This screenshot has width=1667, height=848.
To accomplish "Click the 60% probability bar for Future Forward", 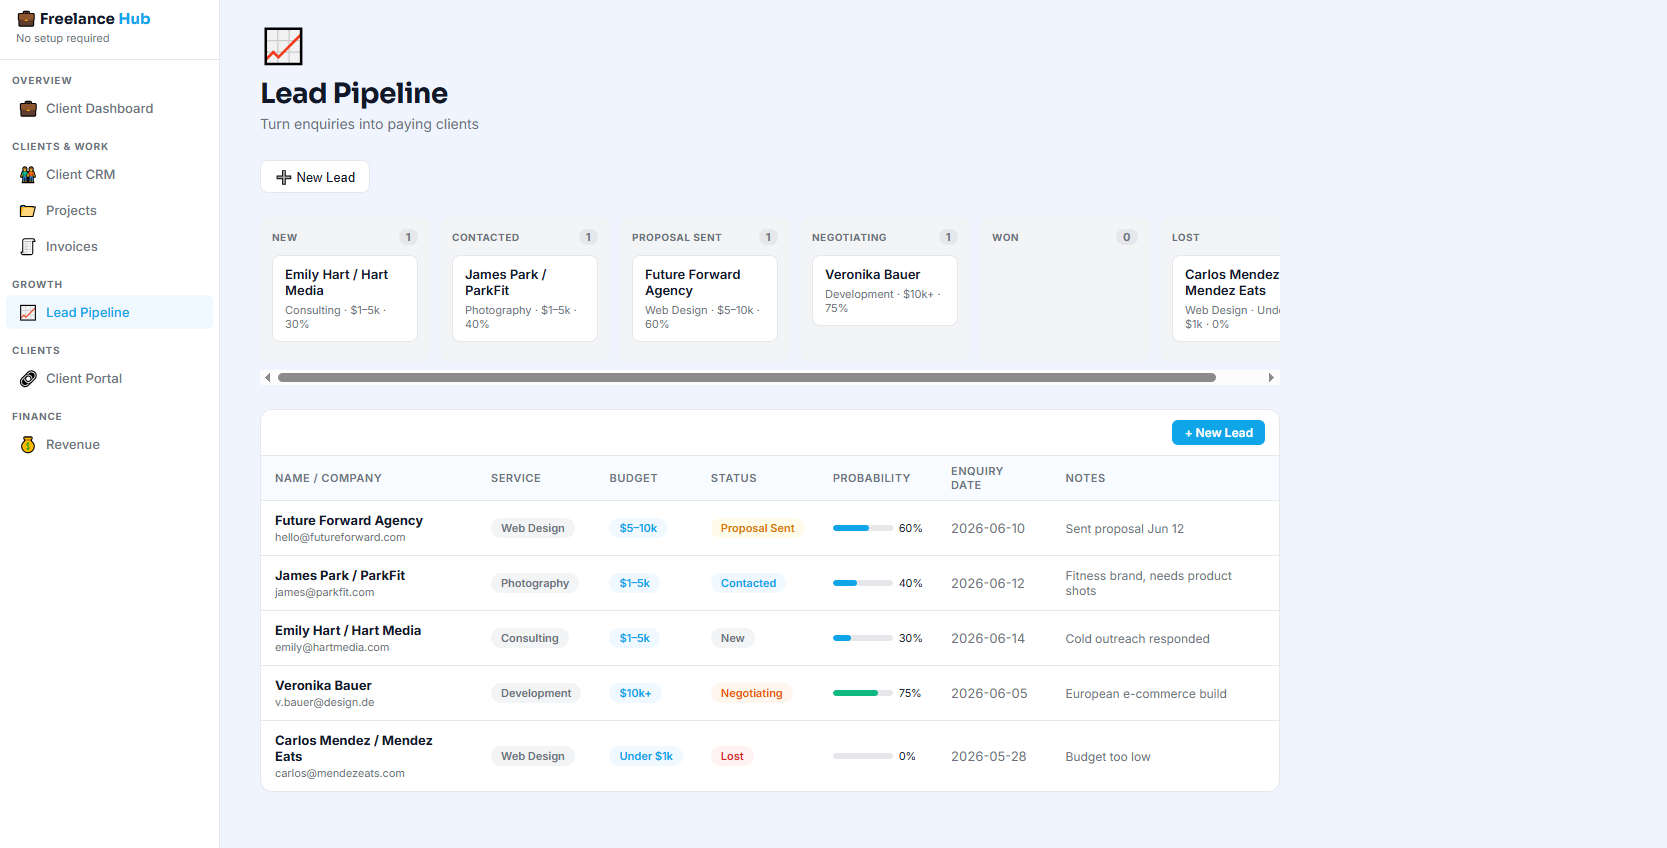I will click(x=863, y=528).
